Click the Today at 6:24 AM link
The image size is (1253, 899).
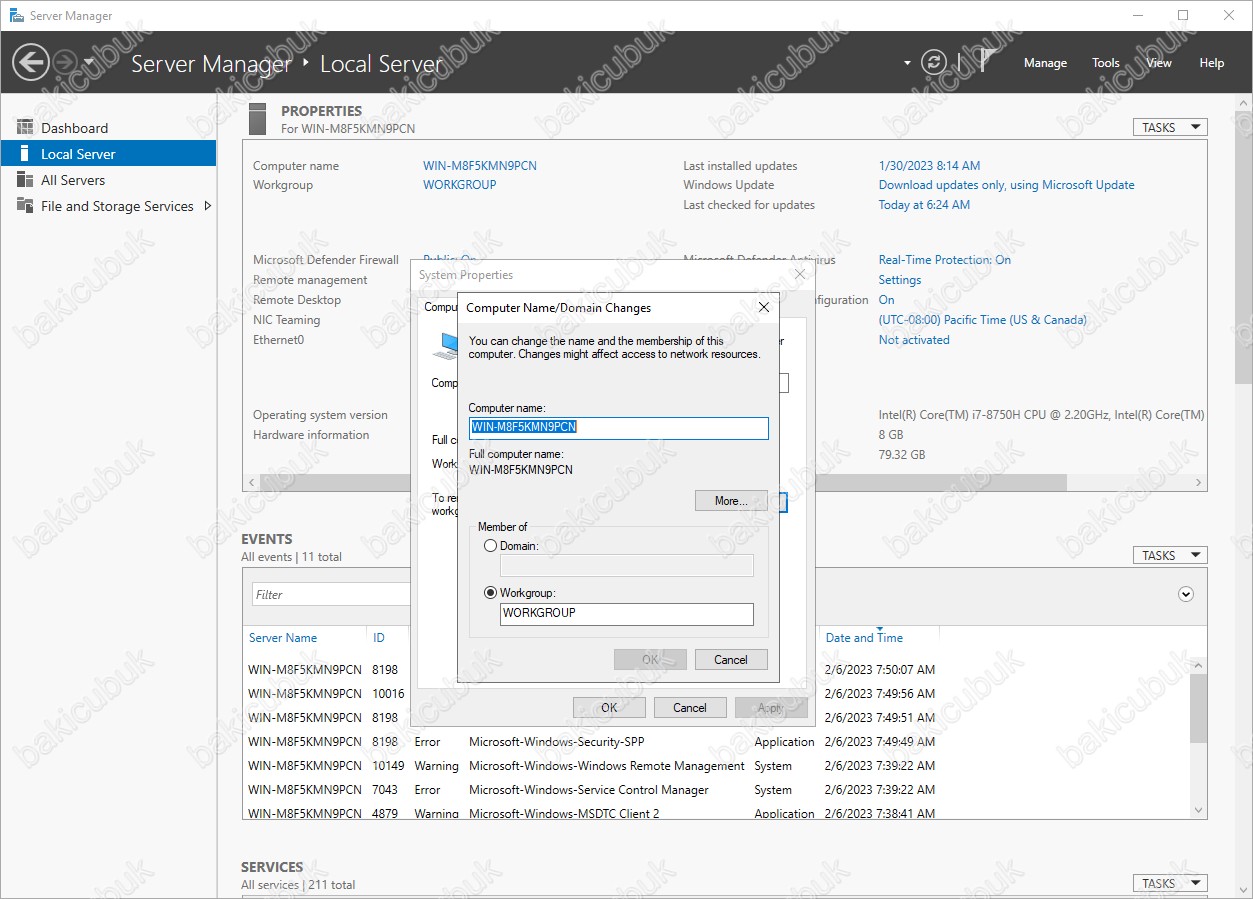[924, 205]
